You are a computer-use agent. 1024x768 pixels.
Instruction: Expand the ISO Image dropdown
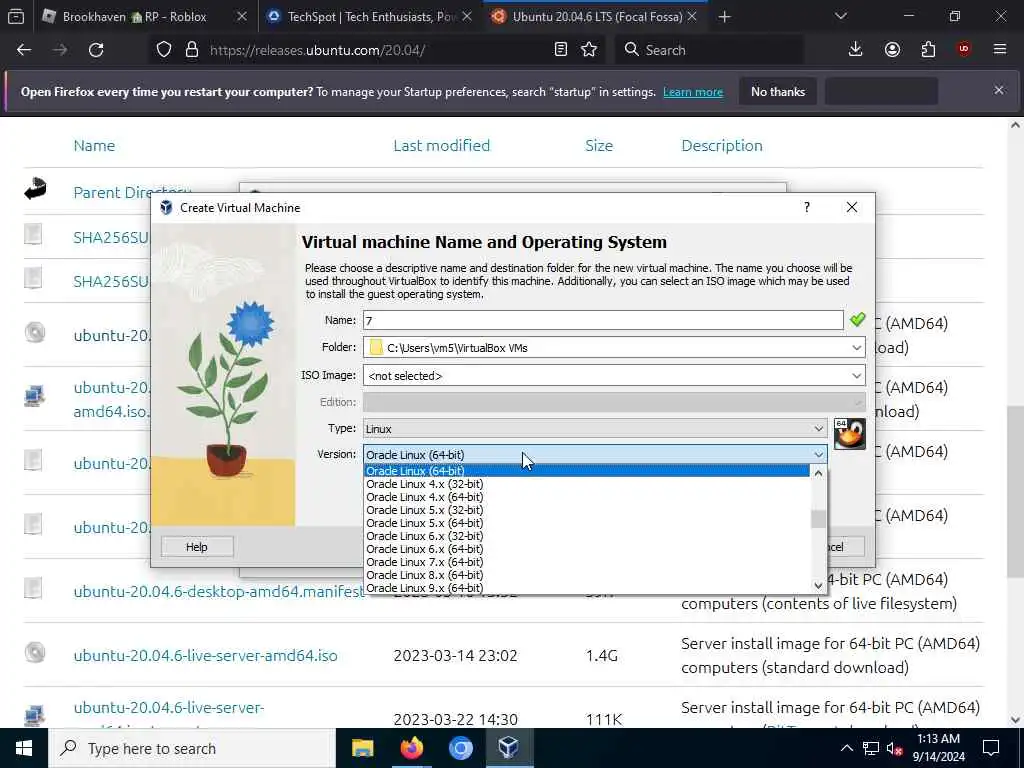856,376
